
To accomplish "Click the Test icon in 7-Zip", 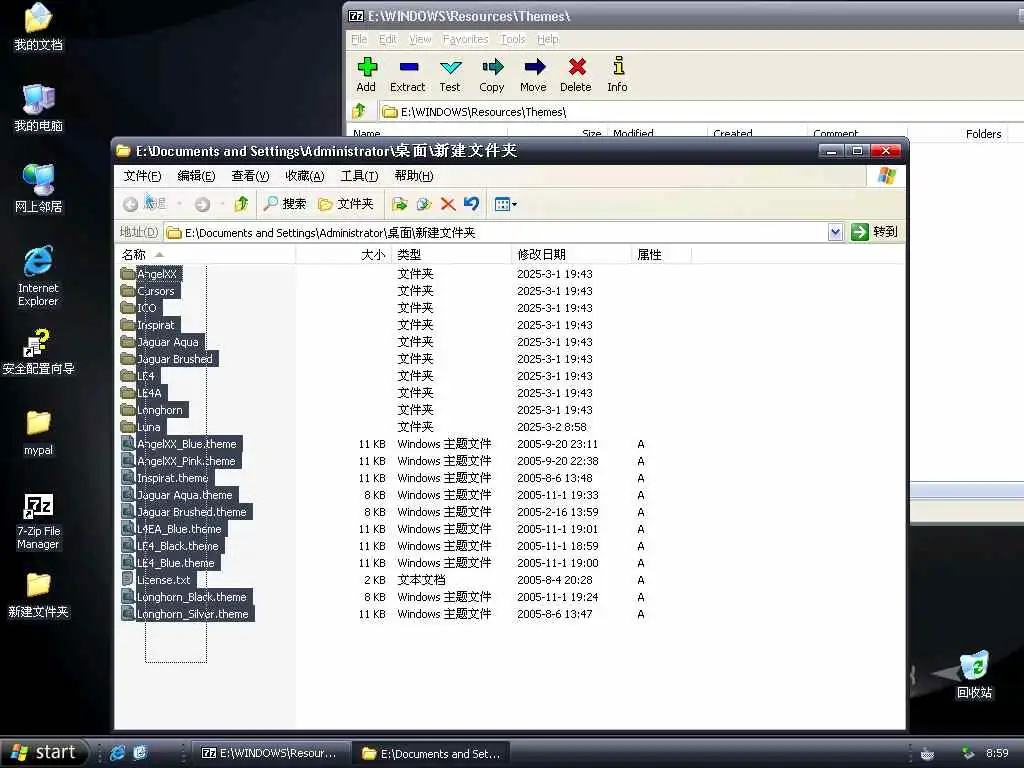I will tap(450, 67).
